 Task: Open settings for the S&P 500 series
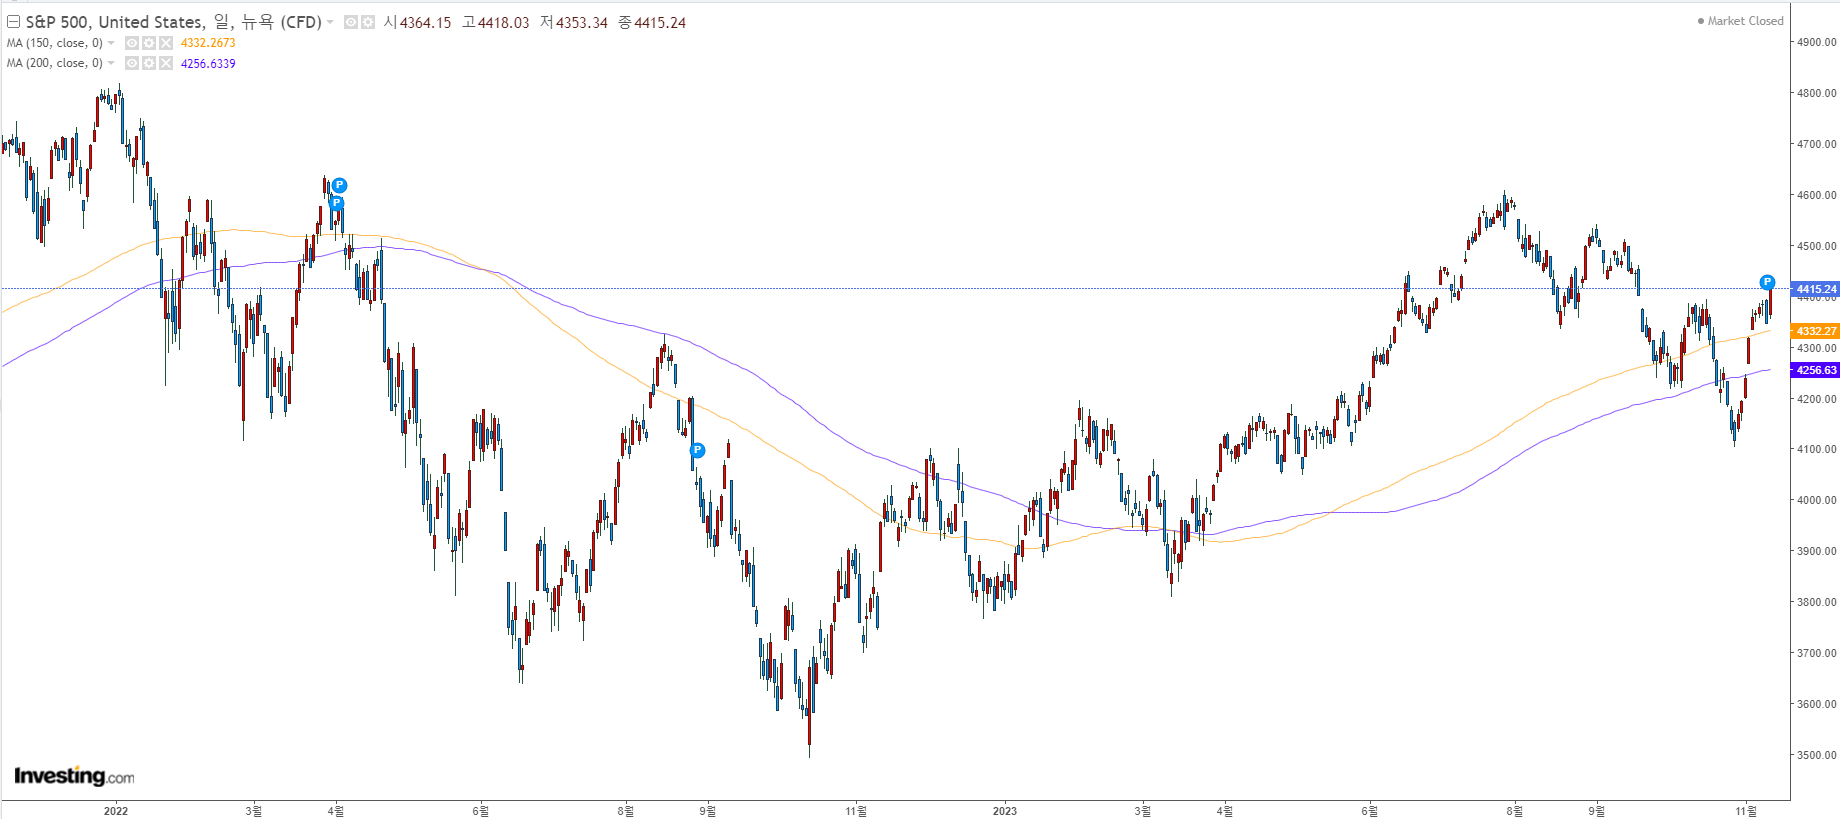pyautogui.click(x=367, y=22)
